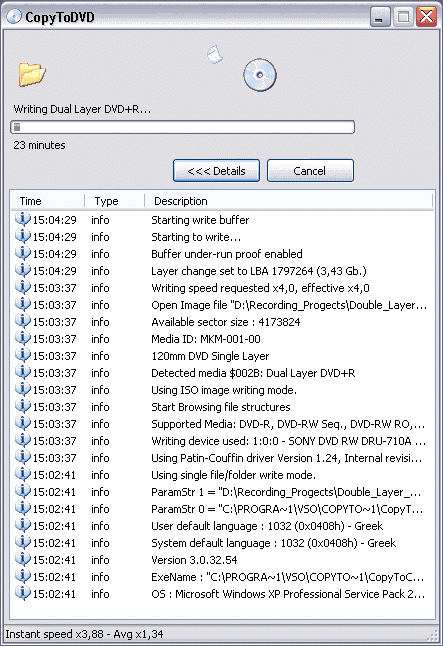The image size is (443, 646).
Task: Select the 'Layer change set to LBA' entry
Action: (x=223, y=271)
